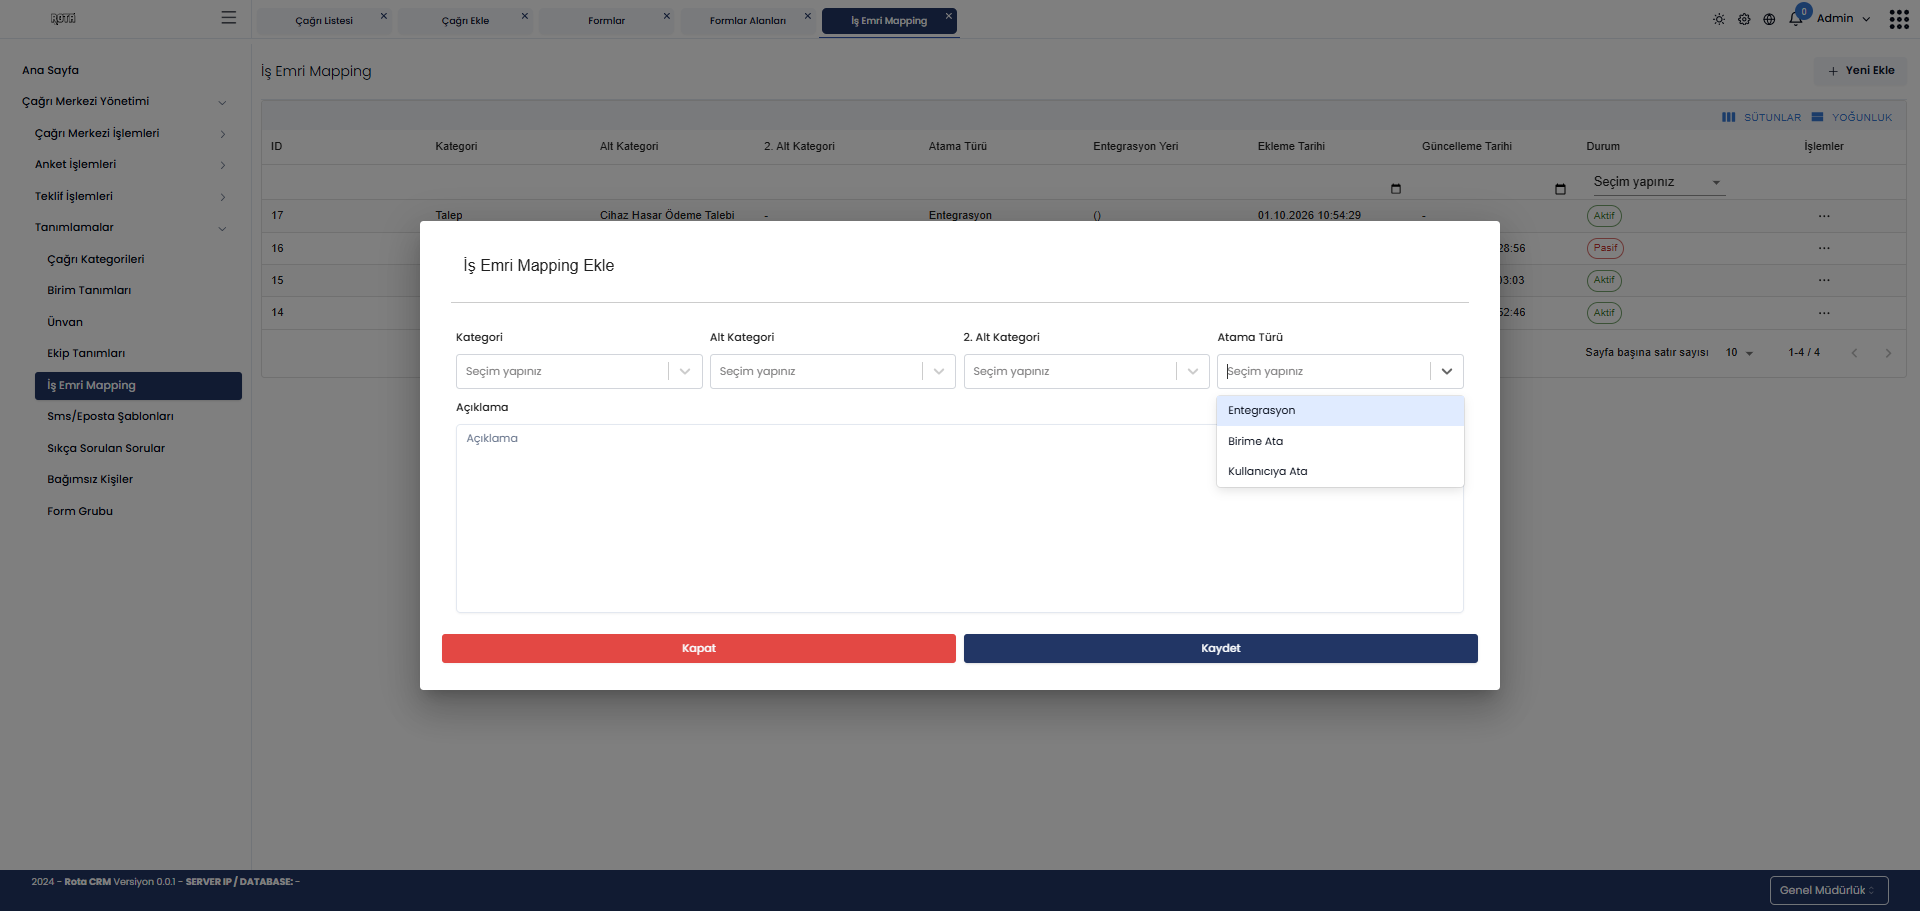Open YOĞUNLUK density selector

pyautogui.click(x=1852, y=117)
